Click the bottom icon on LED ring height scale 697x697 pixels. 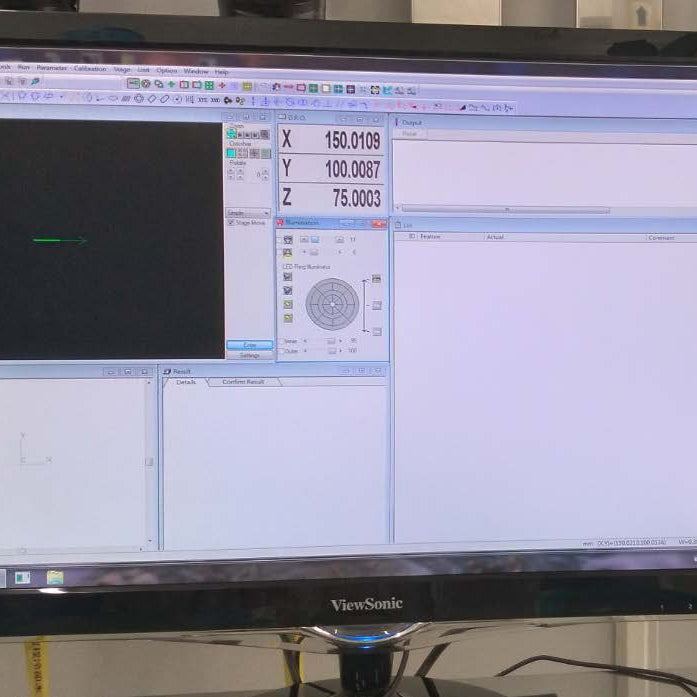click(x=377, y=332)
